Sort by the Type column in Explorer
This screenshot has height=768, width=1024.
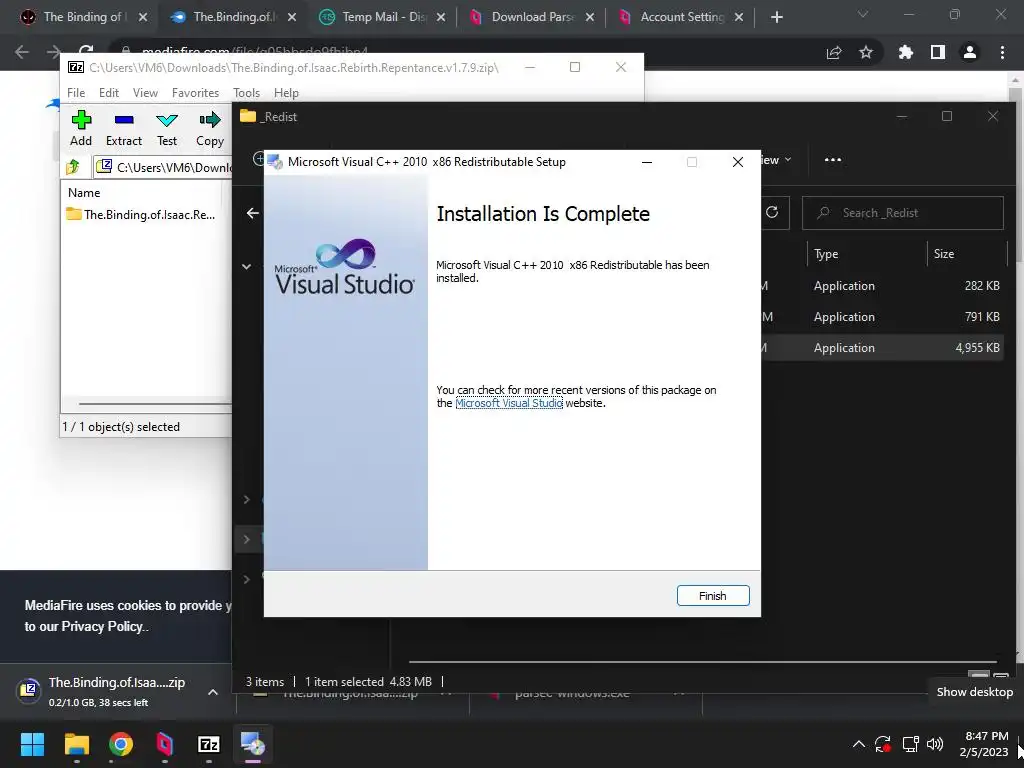click(826, 254)
